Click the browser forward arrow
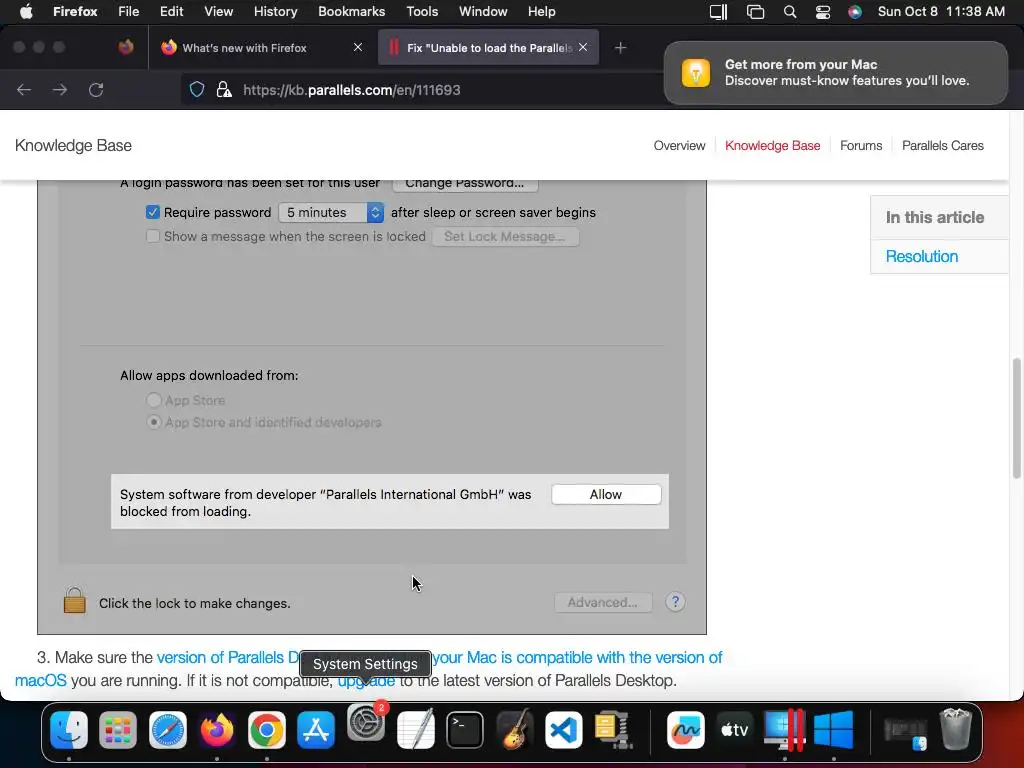This screenshot has height=768, width=1024. (x=60, y=89)
